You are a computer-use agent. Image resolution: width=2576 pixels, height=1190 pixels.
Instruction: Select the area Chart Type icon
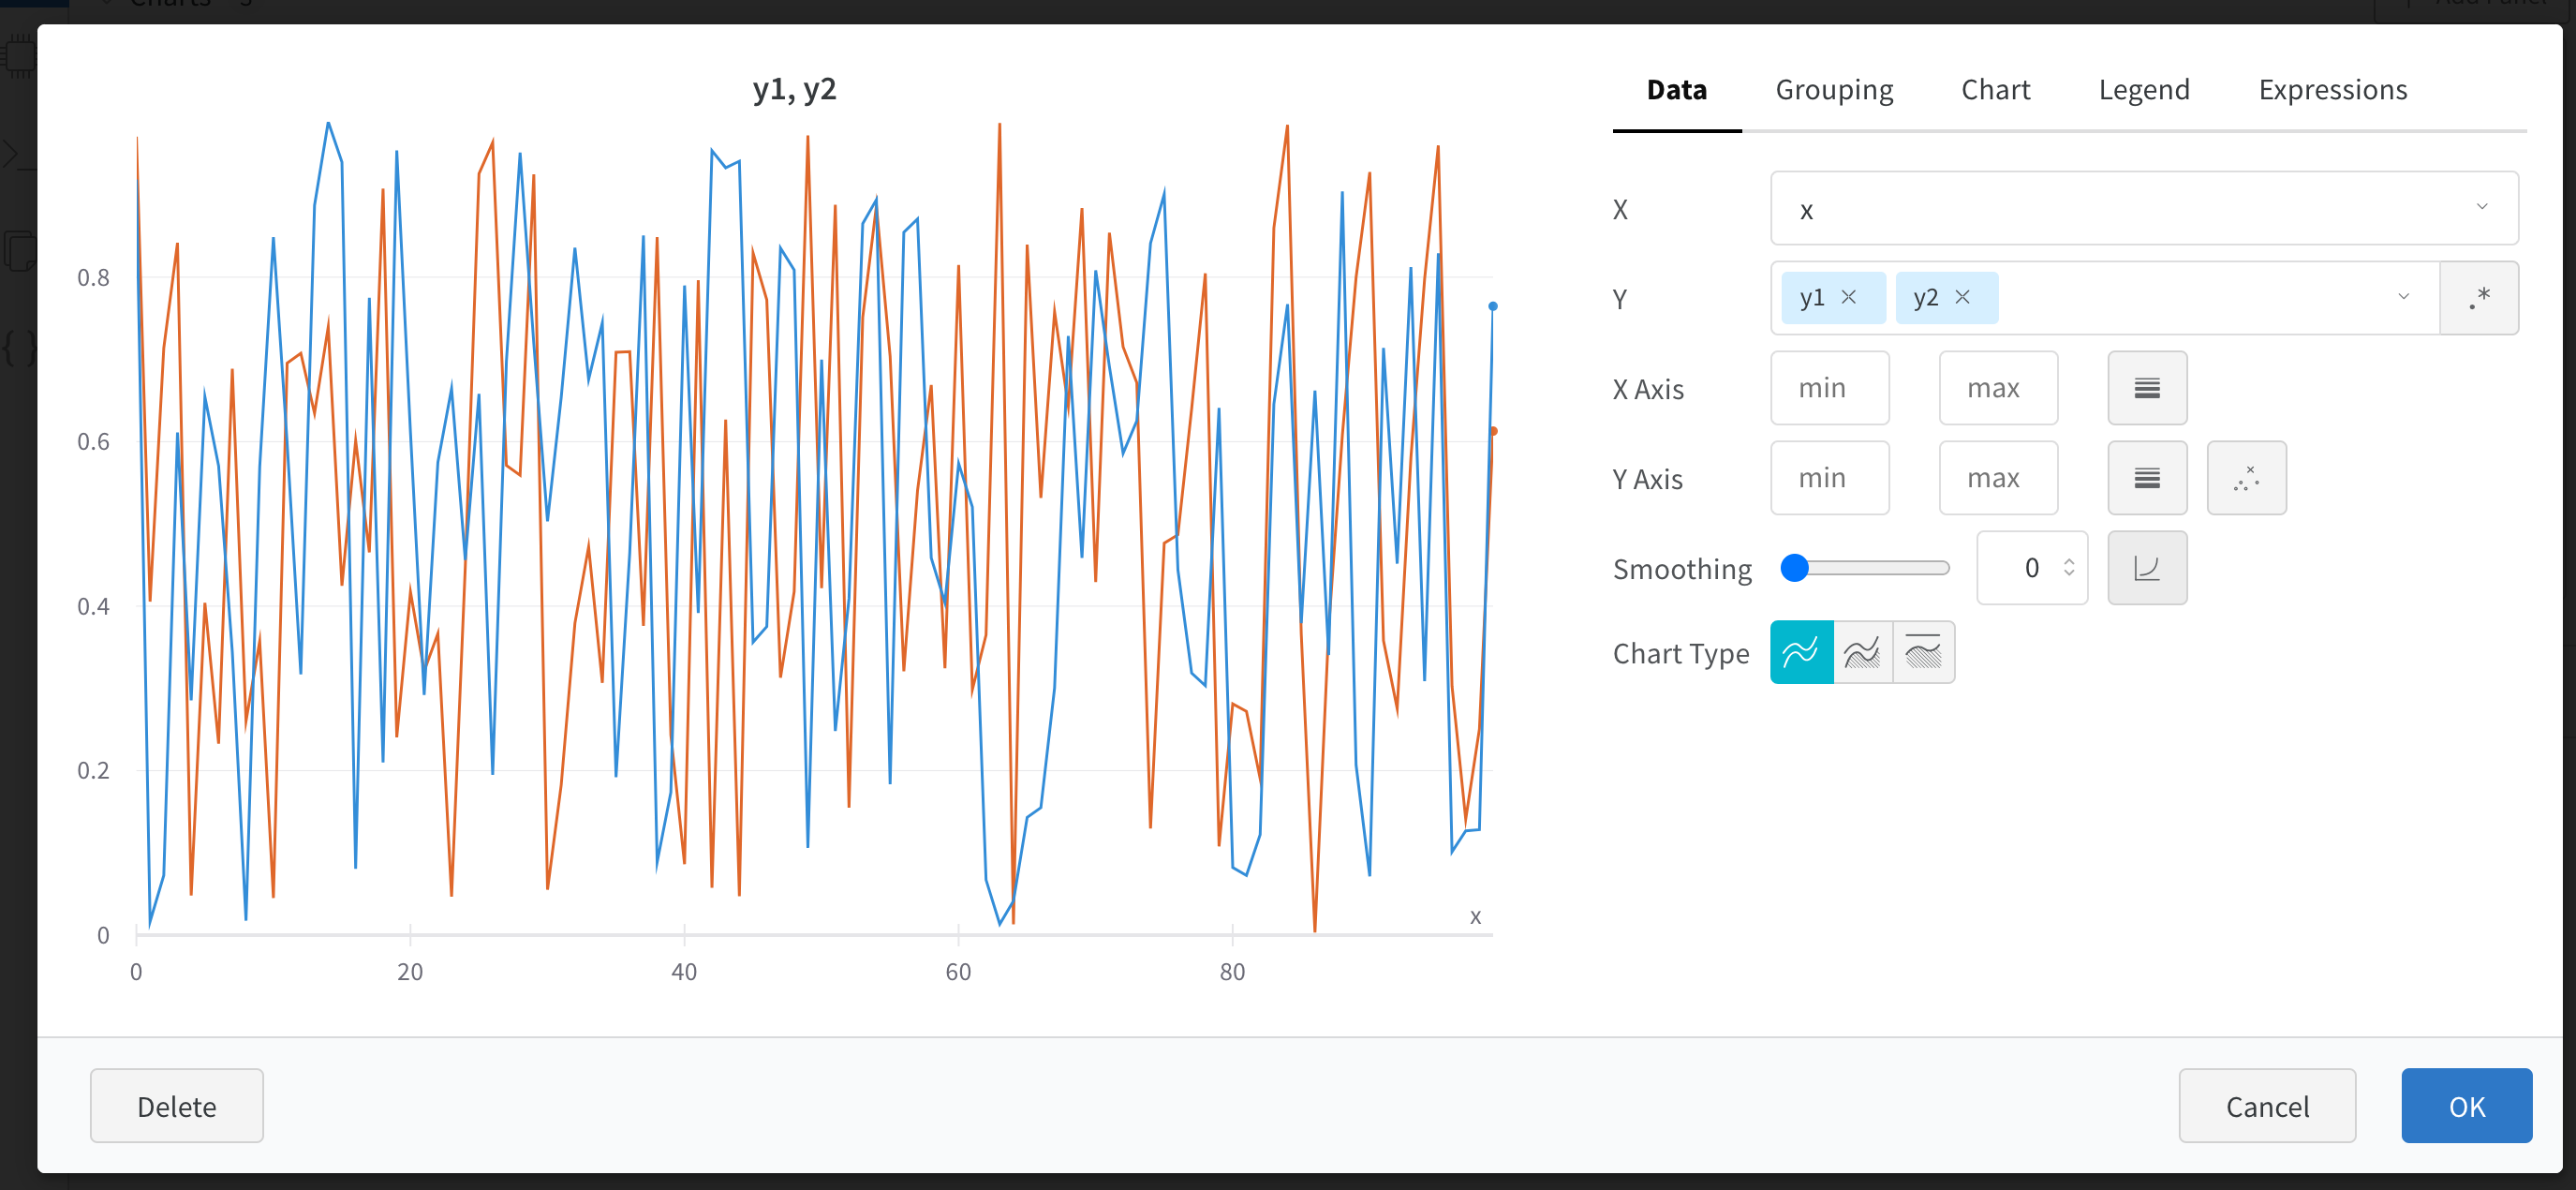pos(1862,652)
